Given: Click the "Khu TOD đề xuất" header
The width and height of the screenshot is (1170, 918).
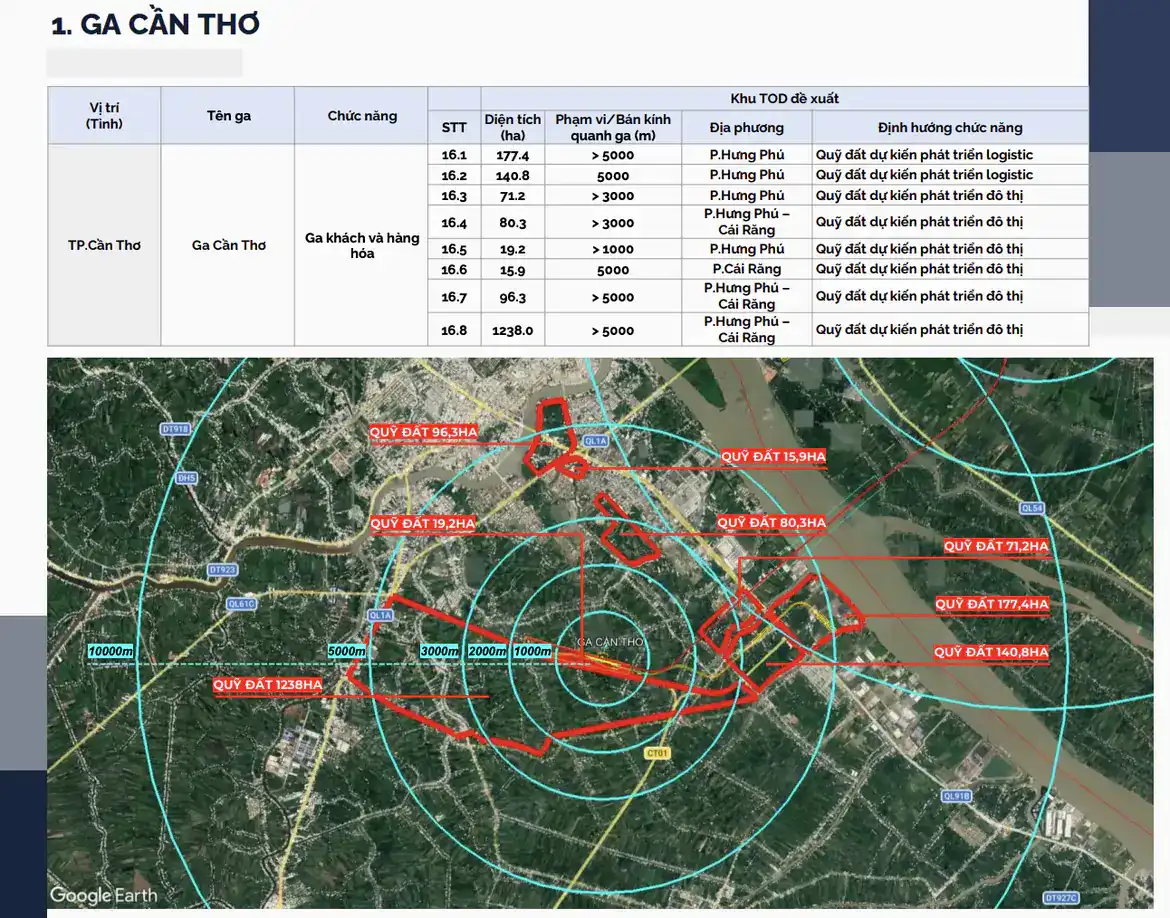Looking at the screenshot, I should 784,99.
